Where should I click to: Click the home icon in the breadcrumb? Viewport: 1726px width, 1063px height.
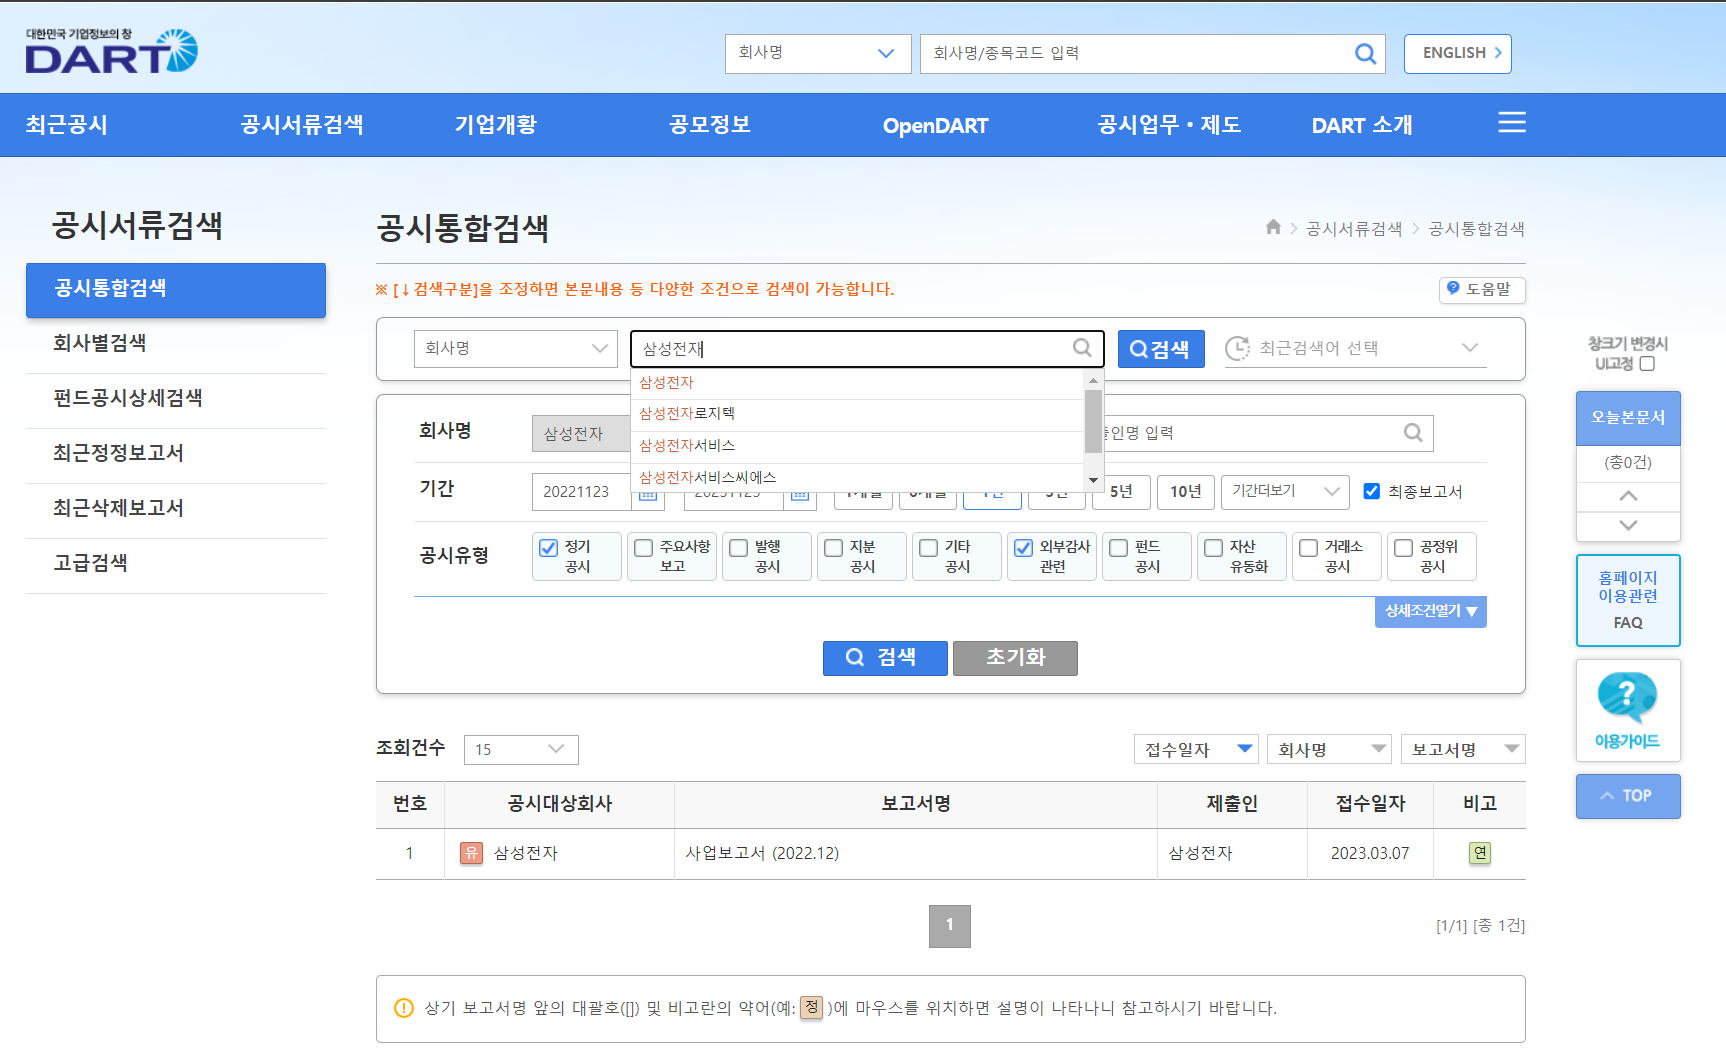click(1273, 227)
